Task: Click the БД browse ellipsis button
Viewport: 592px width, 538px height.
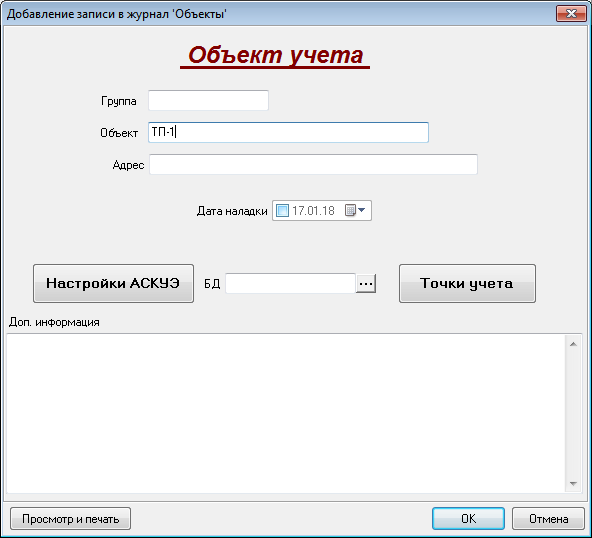Action: click(x=366, y=284)
